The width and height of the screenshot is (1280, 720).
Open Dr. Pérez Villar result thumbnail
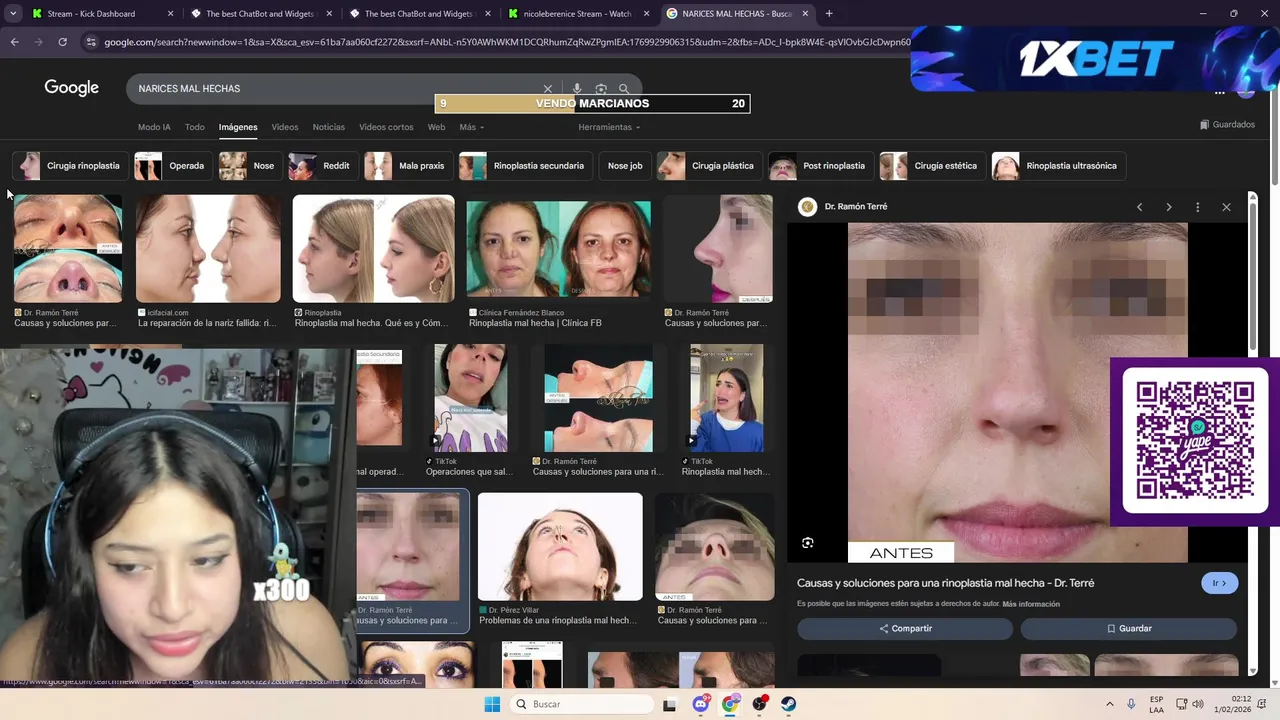click(x=560, y=546)
